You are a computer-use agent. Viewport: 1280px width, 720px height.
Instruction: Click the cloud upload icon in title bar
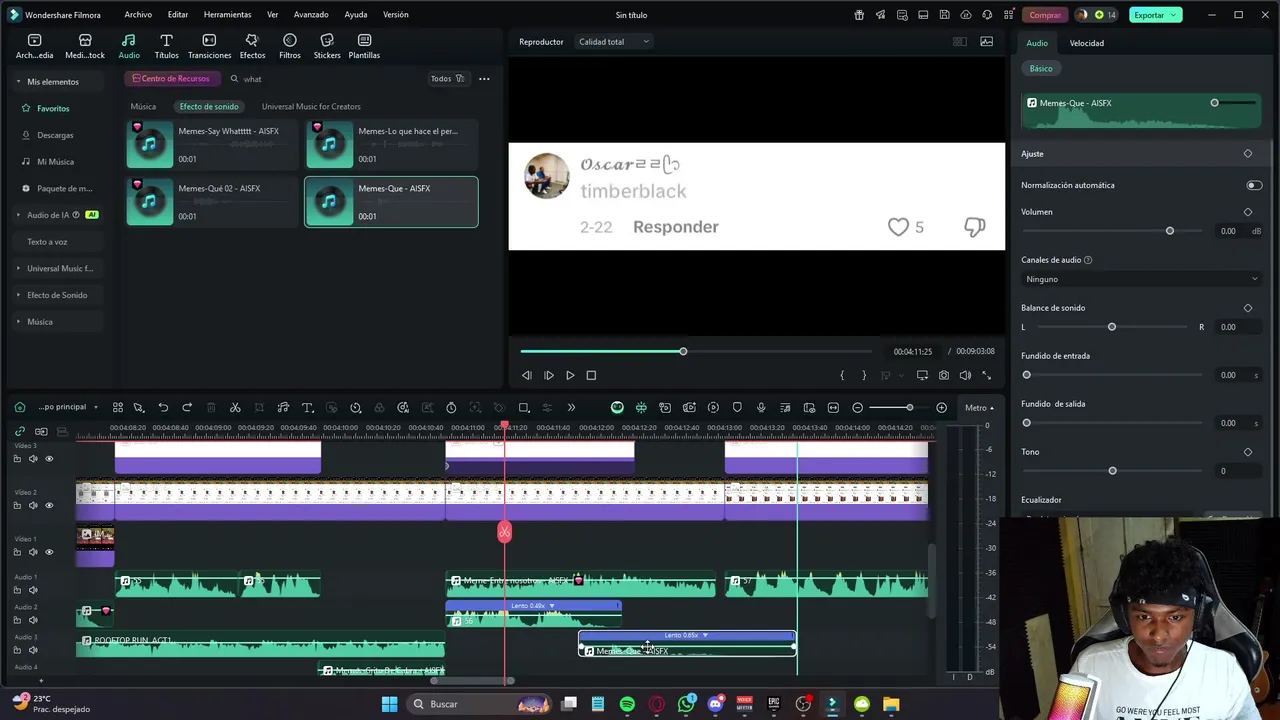click(966, 15)
